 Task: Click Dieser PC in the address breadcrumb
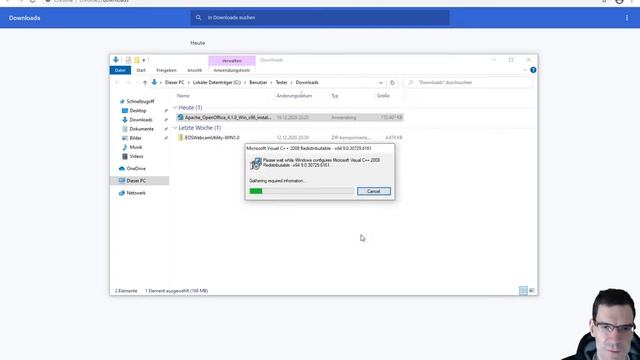point(174,82)
